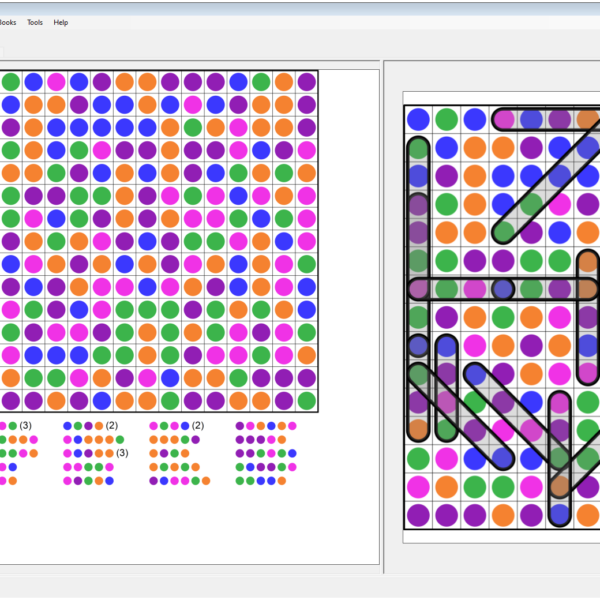Click the individually circled blue dot in right grid
Image resolution: width=600 pixels, height=600 pixels.
click(503, 289)
